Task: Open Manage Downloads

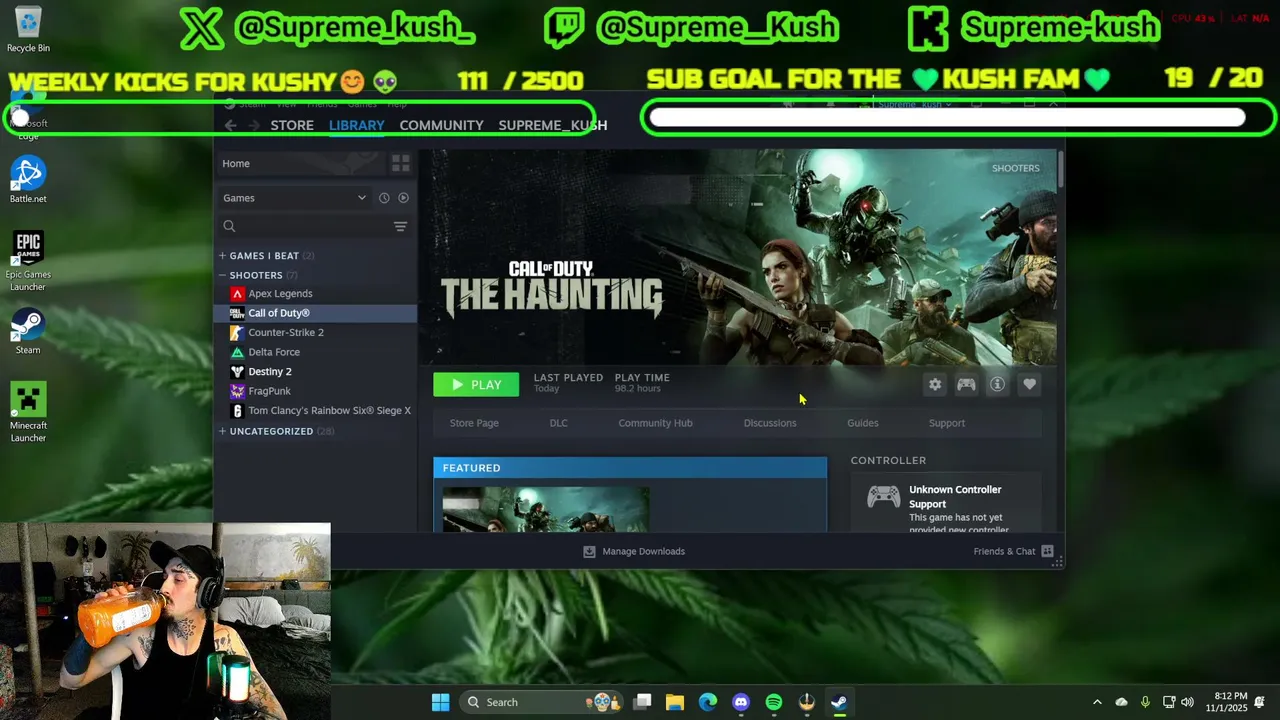Action: point(634,551)
